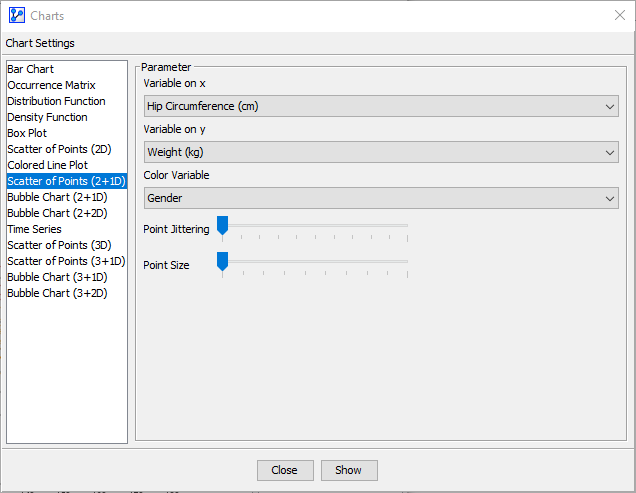
Task: Expand the Variable on y combo box
Action: [x=380, y=152]
